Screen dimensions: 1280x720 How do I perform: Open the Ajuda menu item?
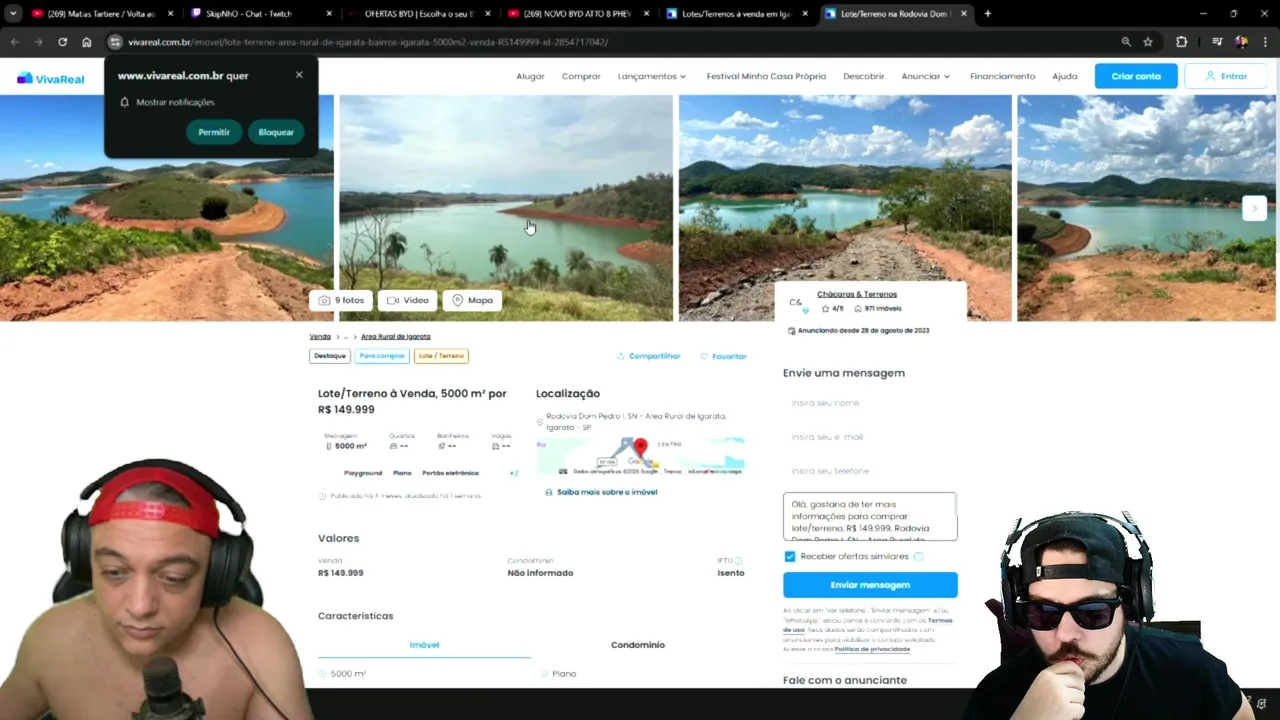pyautogui.click(x=1065, y=76)
